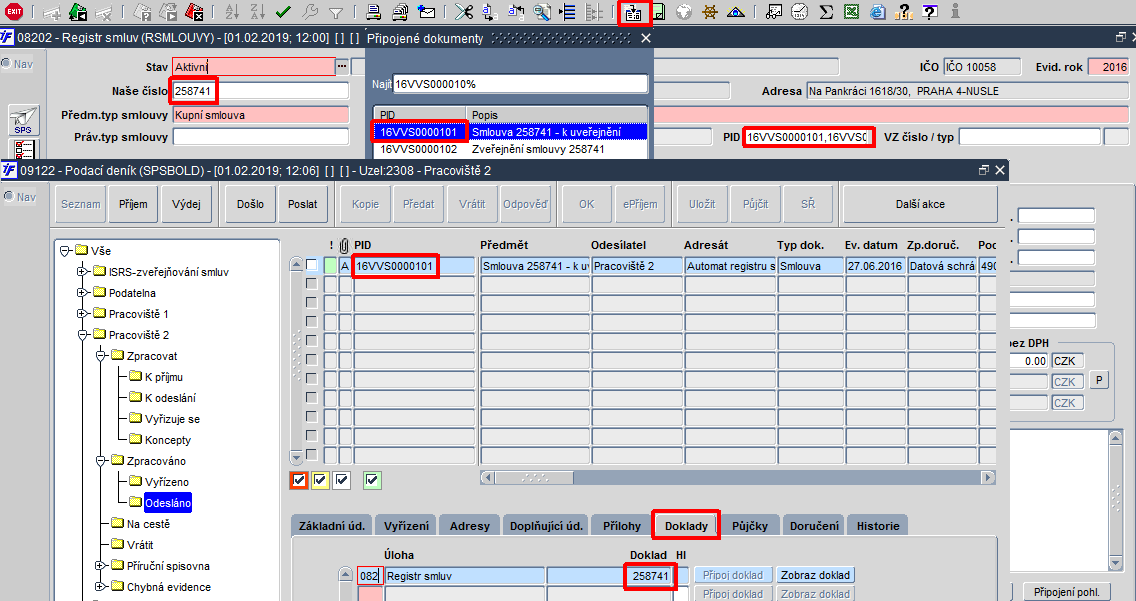Click the Najít search field
The width and height of the screenshot is (1136, 601).
[x=520, y=84]
